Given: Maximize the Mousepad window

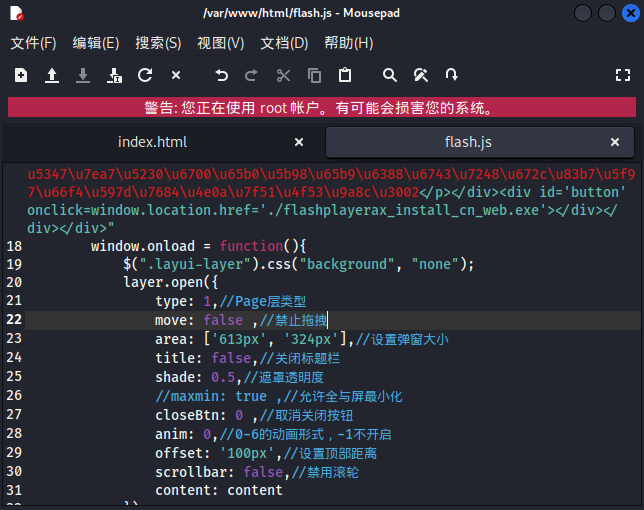Looking at the screenshot, I should pos(607,13).
